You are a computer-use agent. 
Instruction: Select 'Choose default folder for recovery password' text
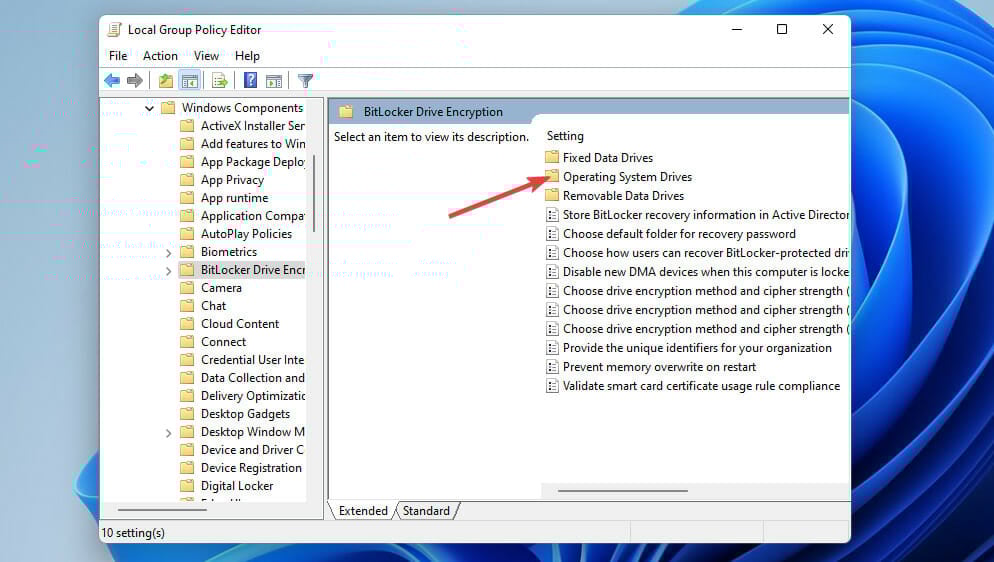679,234
